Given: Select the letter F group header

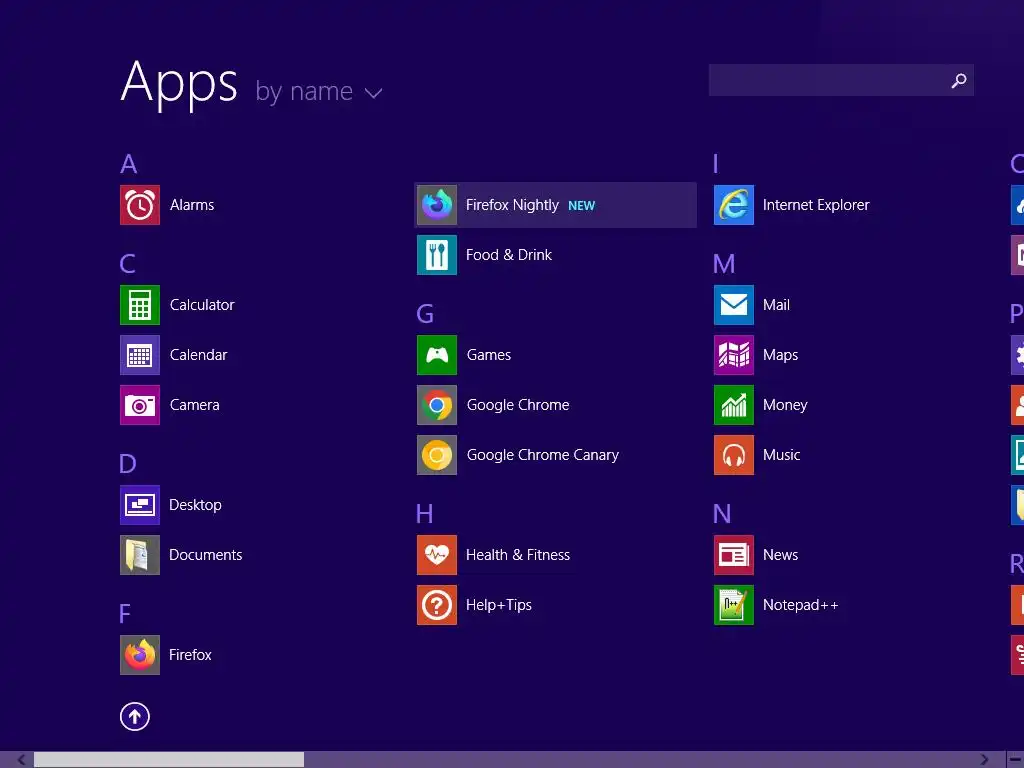Looking at the screenshot, I should click(125, 614).
